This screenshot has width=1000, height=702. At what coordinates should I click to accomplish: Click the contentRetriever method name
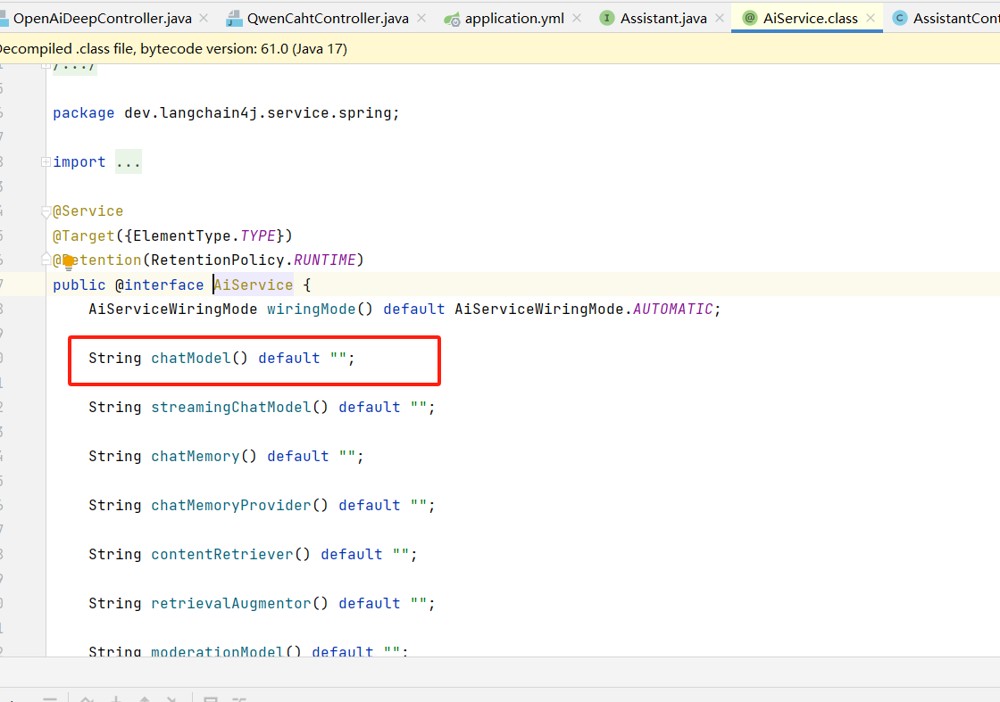[x=222, y=555]
